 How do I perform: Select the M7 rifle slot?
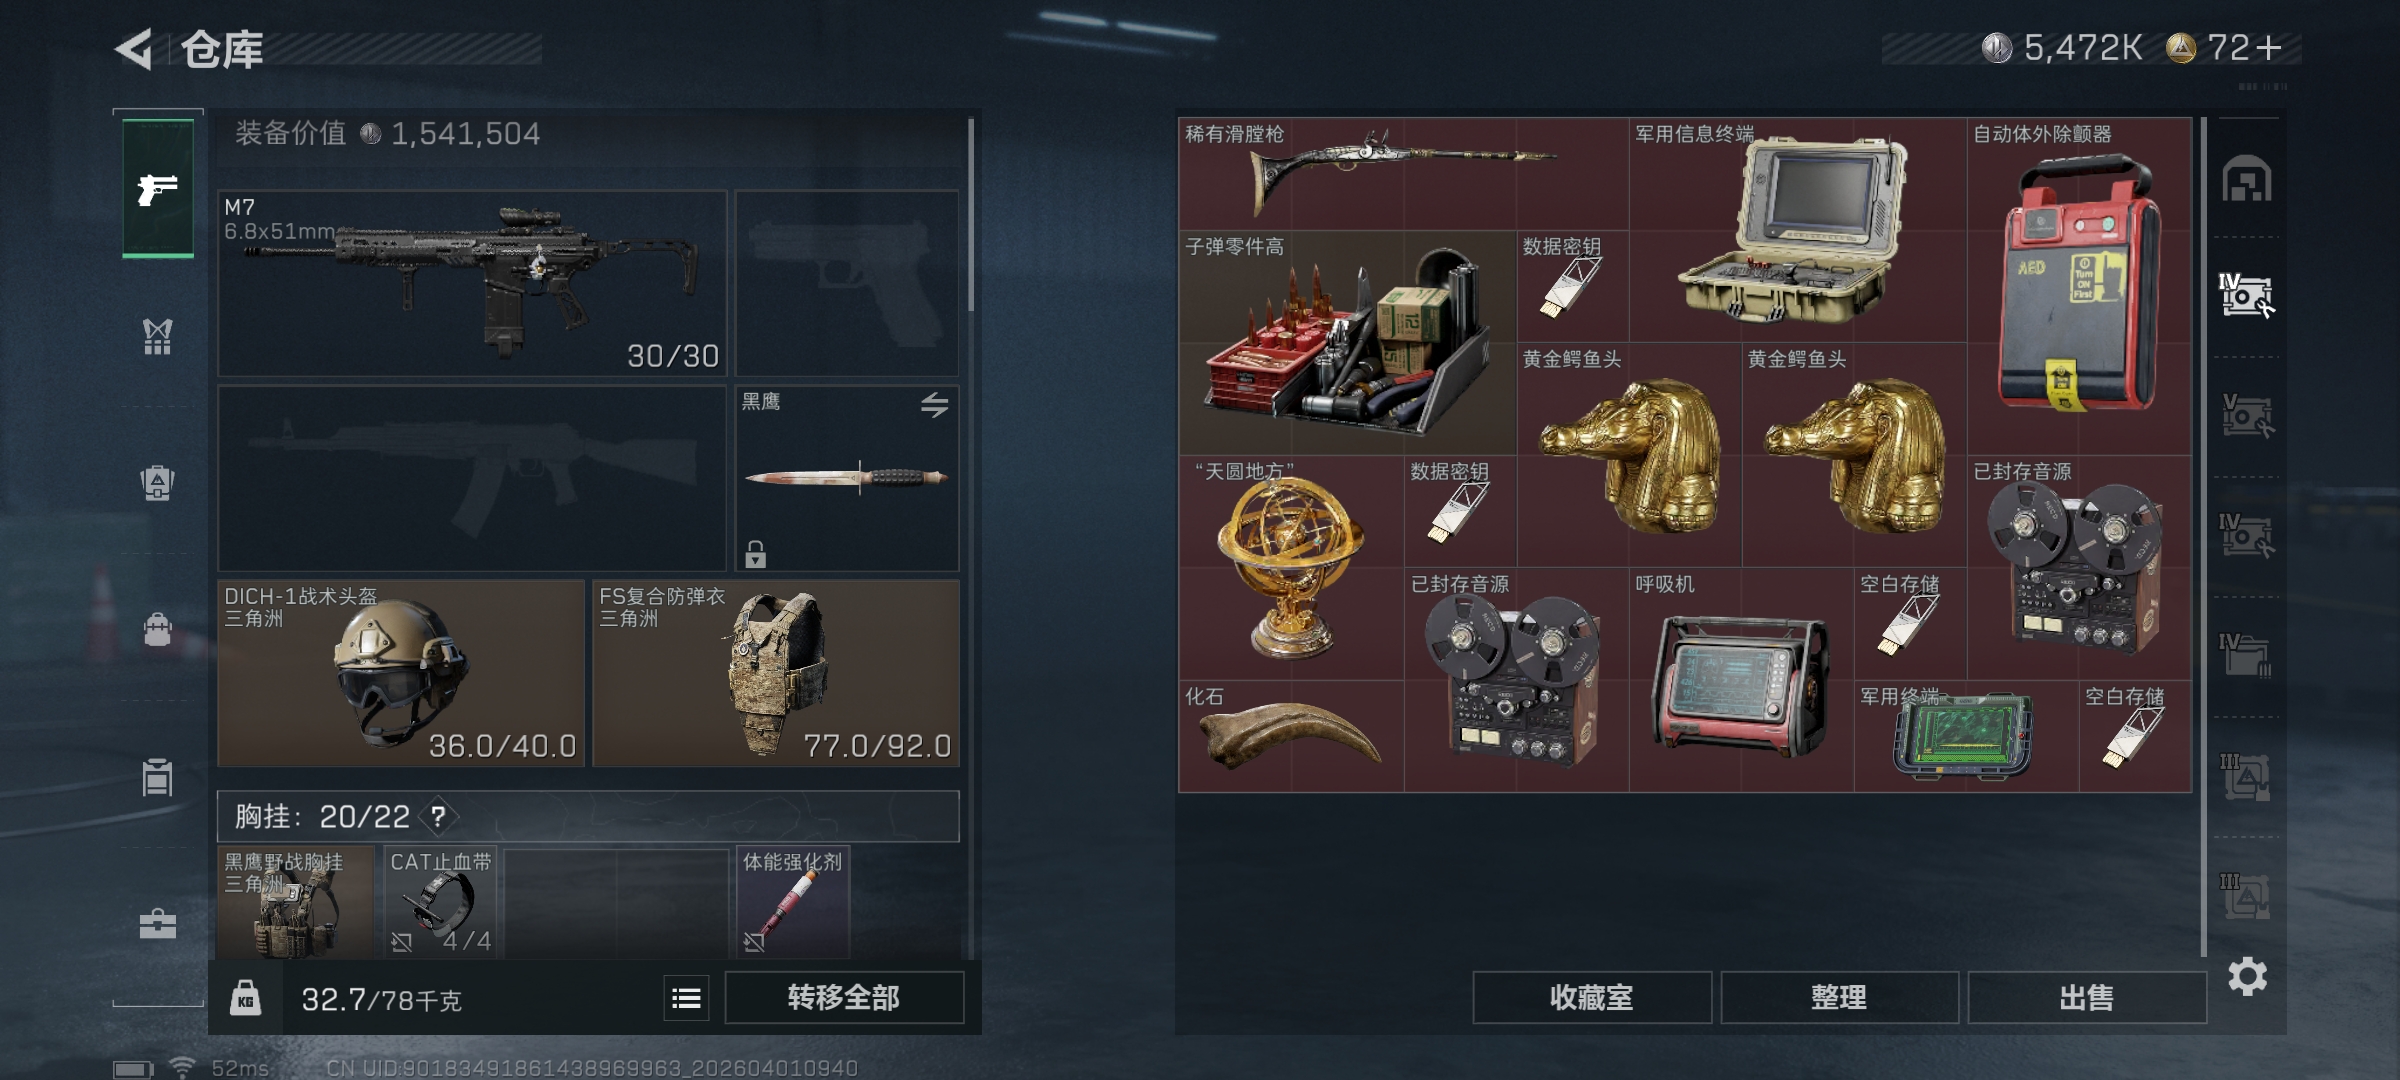point(473,283)
